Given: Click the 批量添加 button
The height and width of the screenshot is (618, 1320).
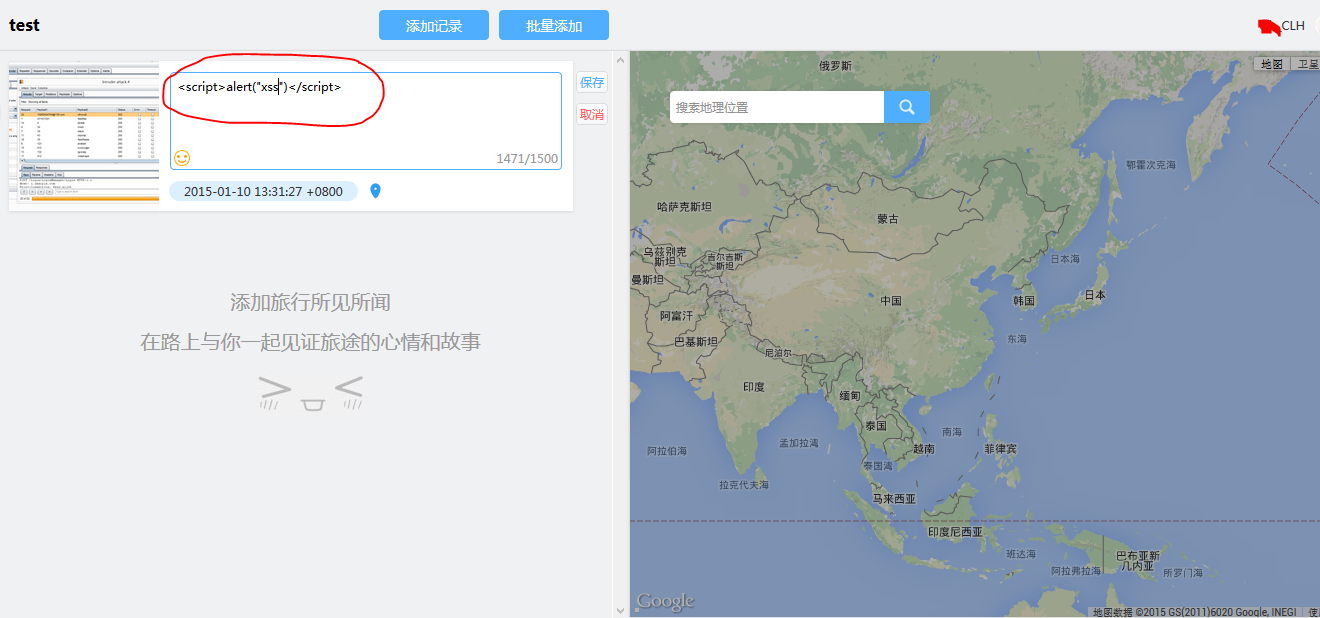Looking at the screenshot, I should click(x=554, y=25).
